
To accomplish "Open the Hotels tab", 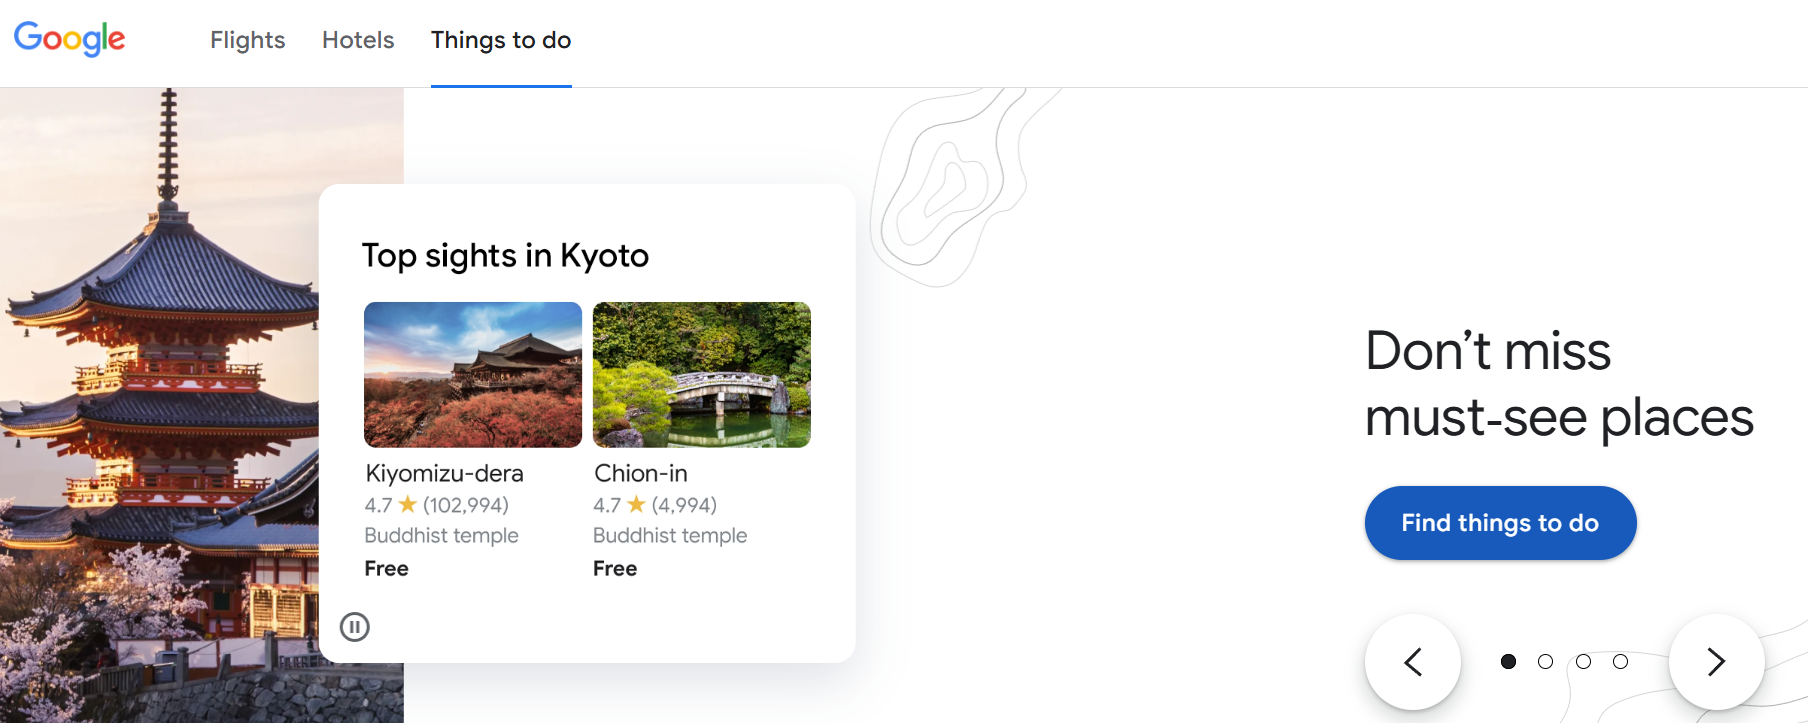I will point(358,40).
